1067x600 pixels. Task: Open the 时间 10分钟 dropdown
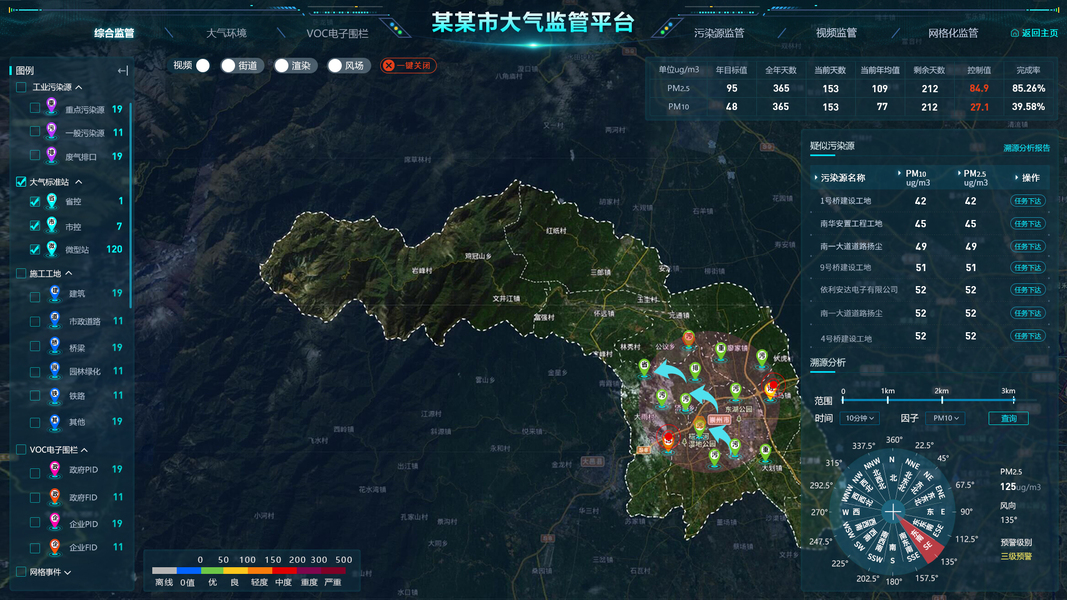(x=859, y=418)
